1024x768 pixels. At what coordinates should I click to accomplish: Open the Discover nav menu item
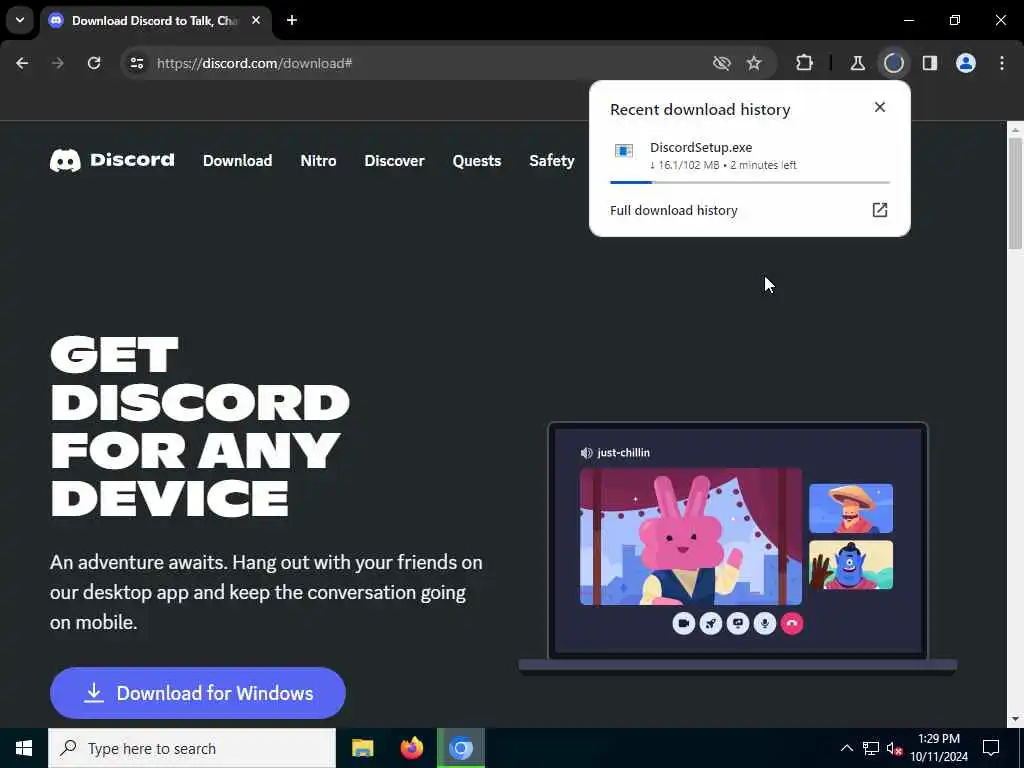pyautogui.click(x=394, y=161)
